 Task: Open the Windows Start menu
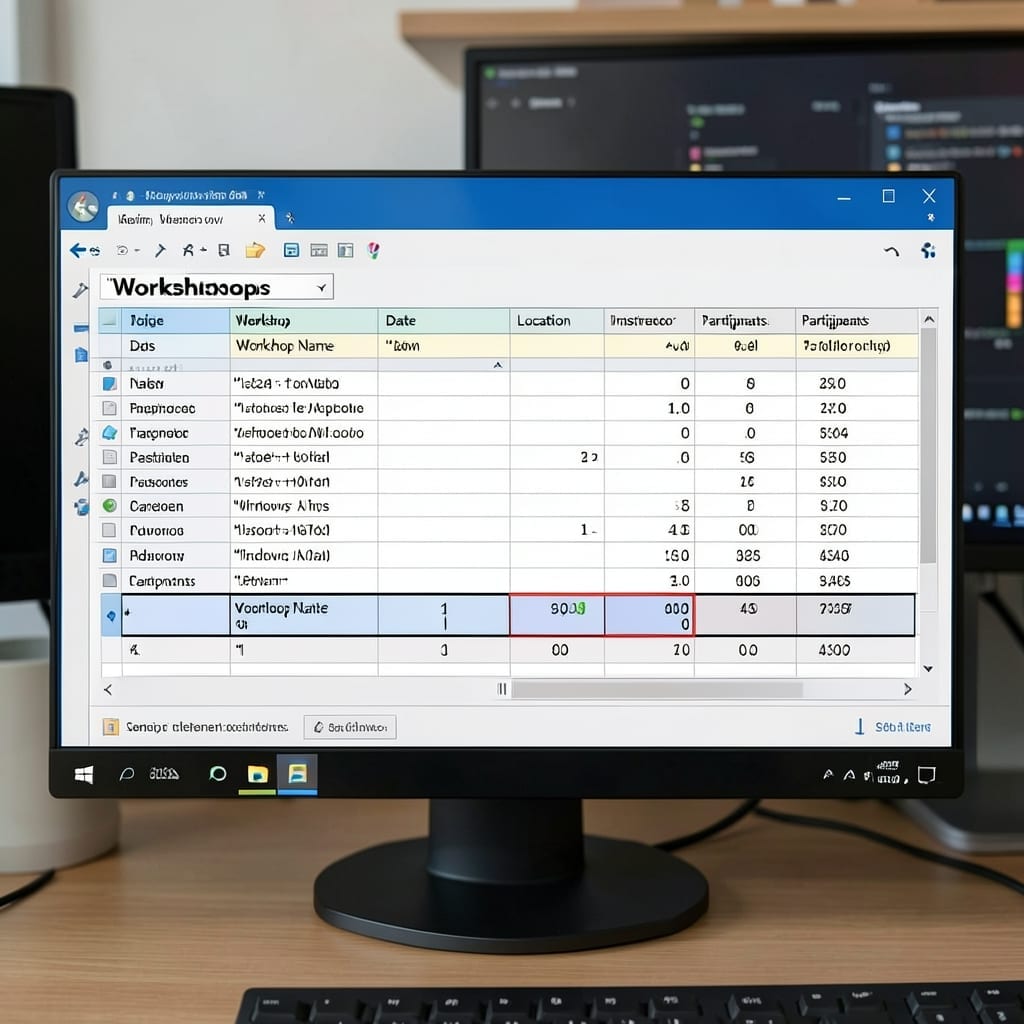click(x=84, y=775)
